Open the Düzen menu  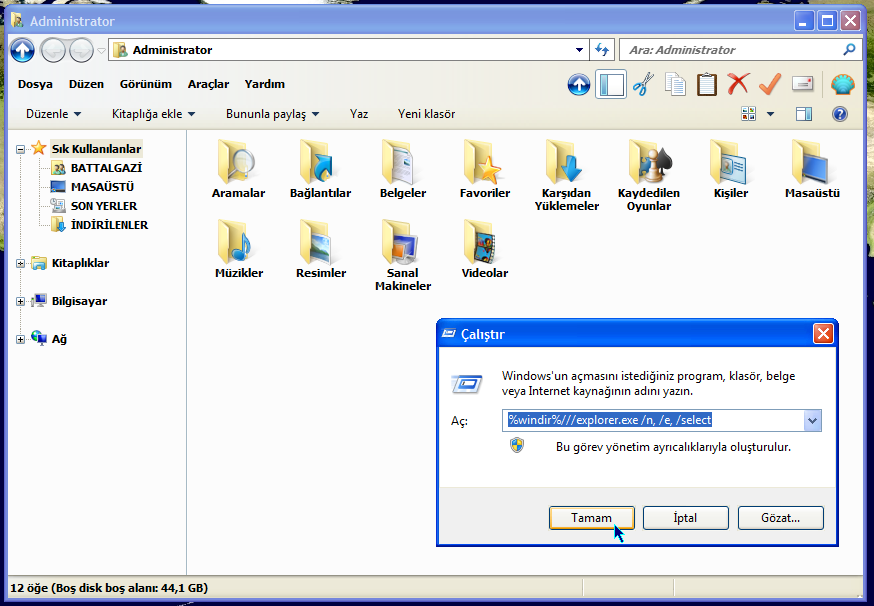pyautogui.click(x=86, y=84)
